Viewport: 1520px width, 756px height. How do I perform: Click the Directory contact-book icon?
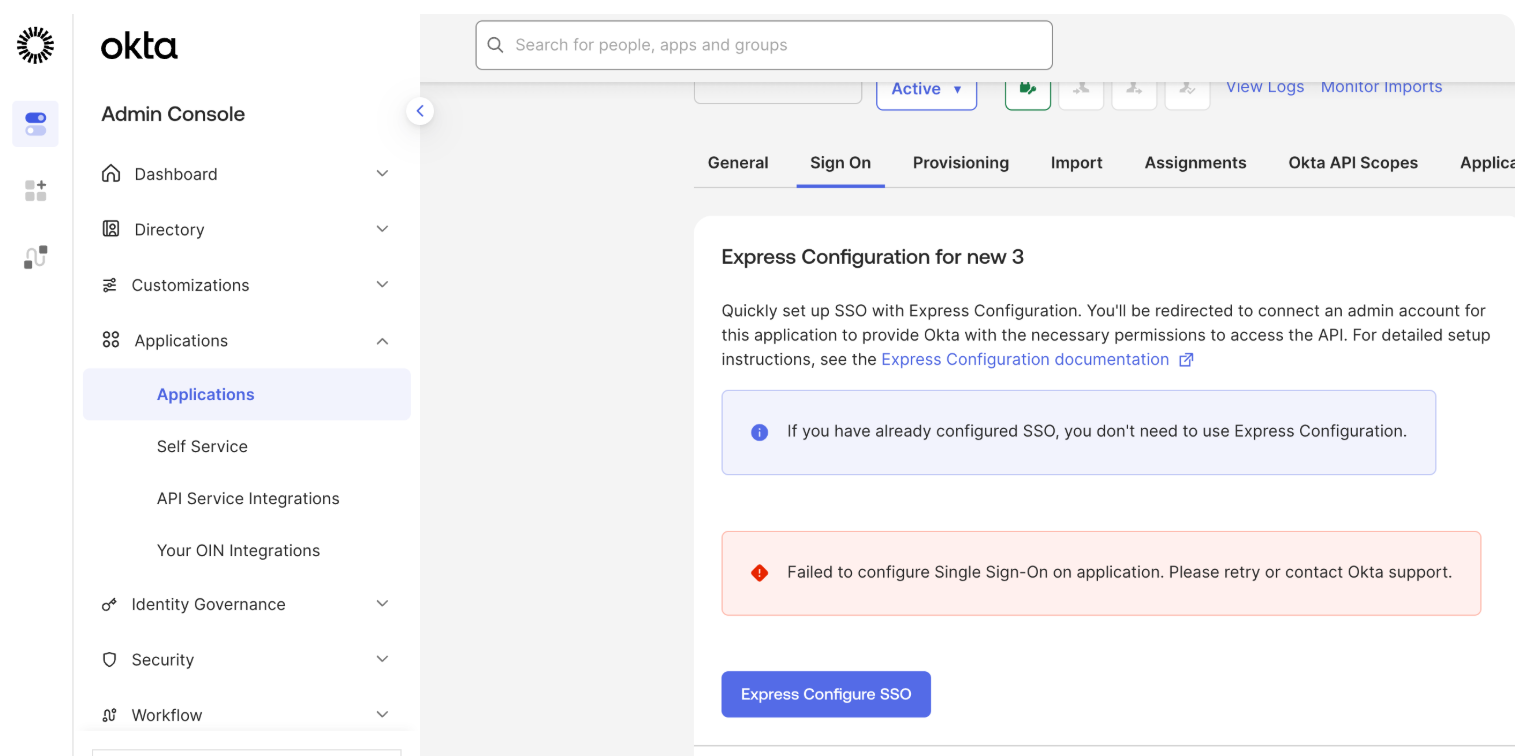coord(111,229)
